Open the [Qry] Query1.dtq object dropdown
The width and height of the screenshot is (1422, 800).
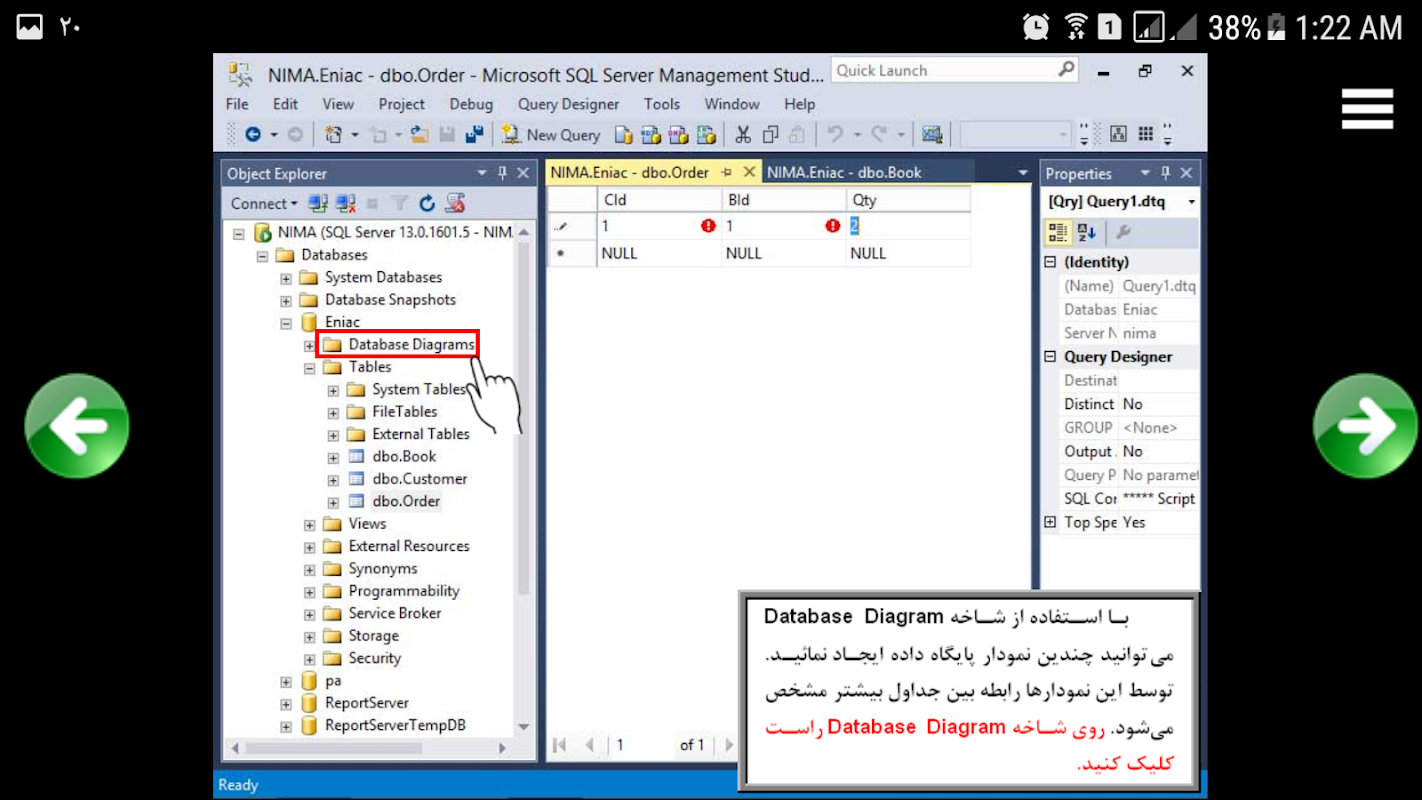tap(1191, 202)
